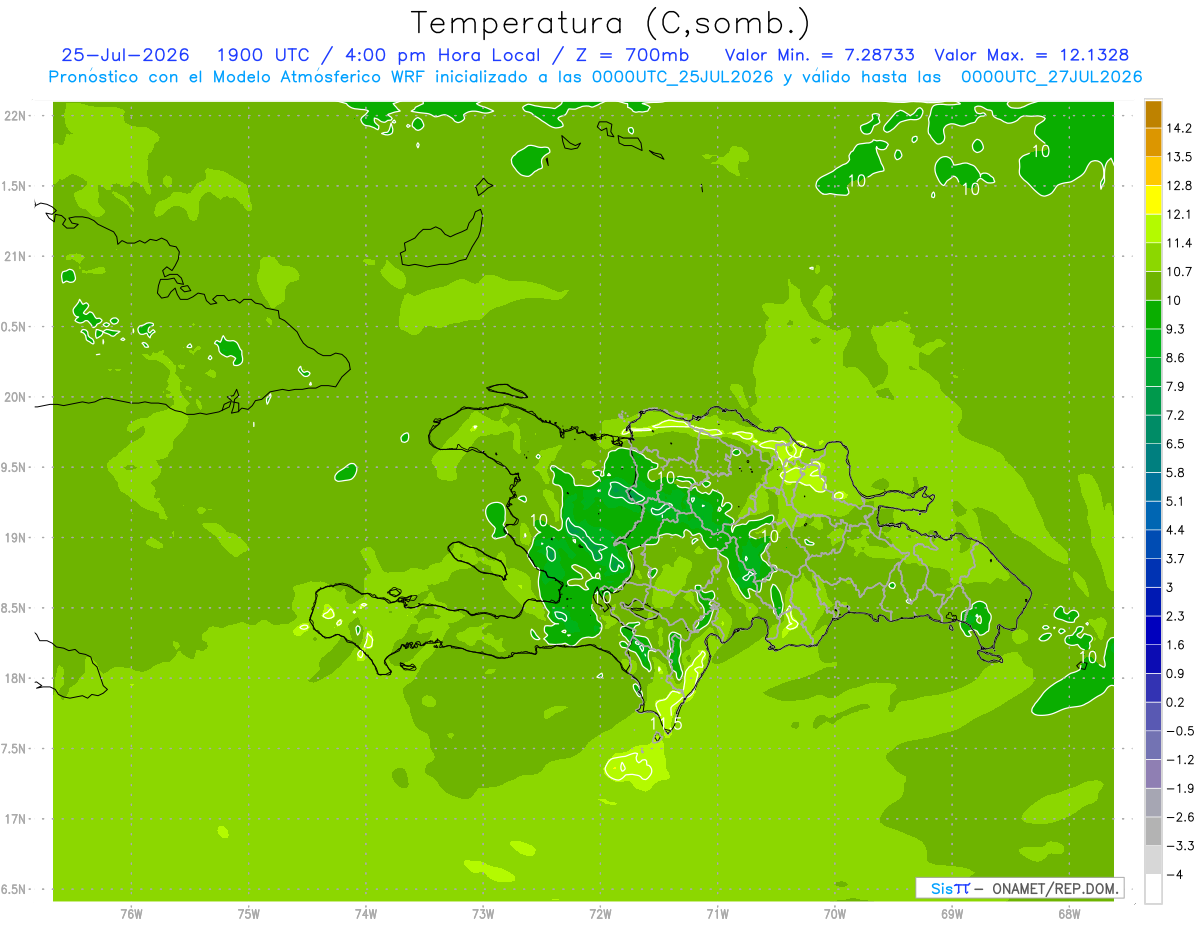Click the "74W" longitude label
The height and width of the screenshot is (927, 1200).
pos(366,914)
